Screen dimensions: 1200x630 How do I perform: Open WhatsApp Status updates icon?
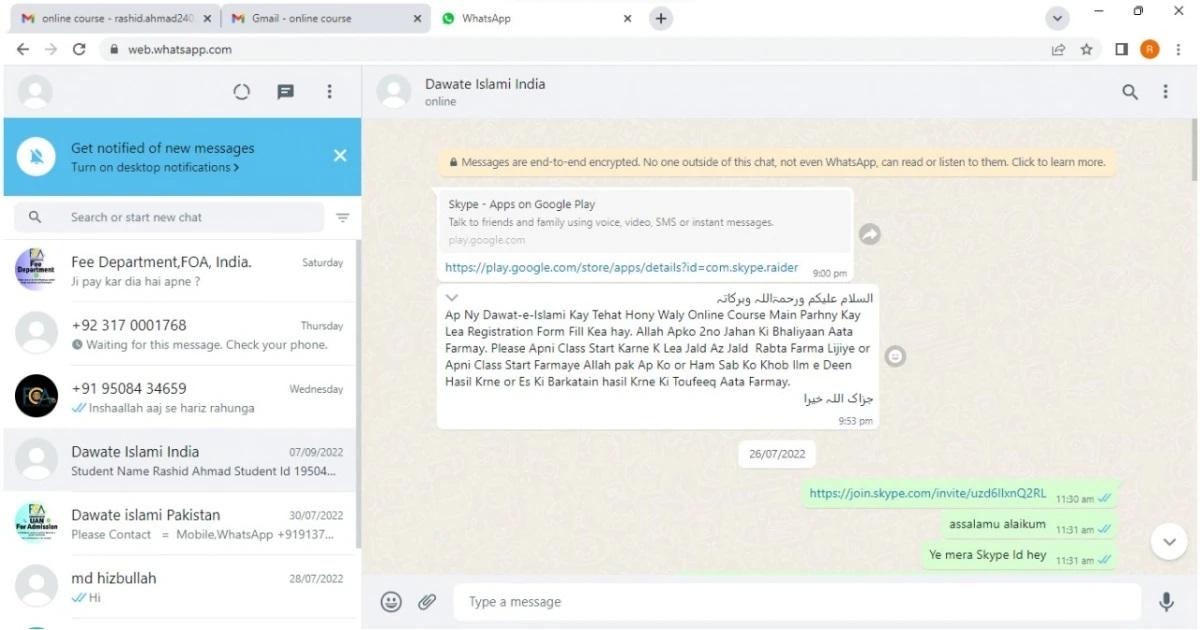point(241,92)
